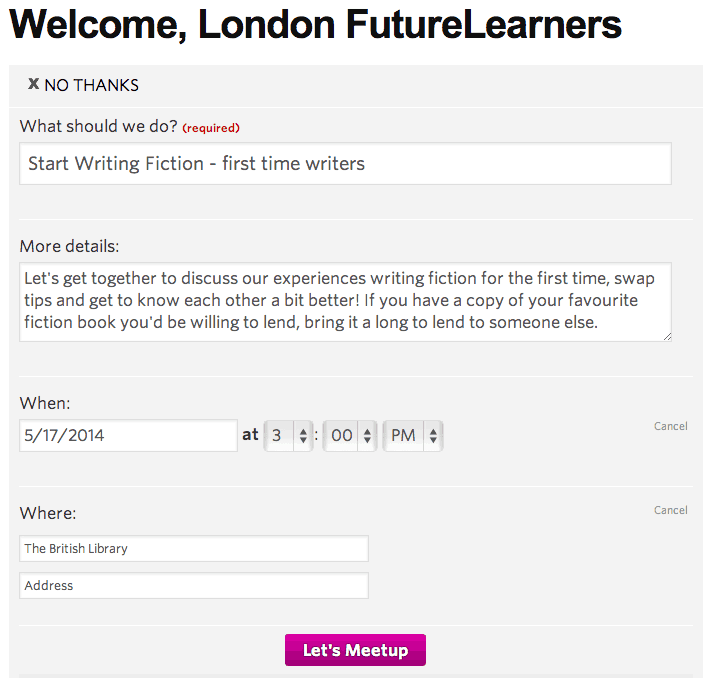Click the 'Start Writing Fiction' title field
Viewport: 714px width, 678px height.
point(345,163)
